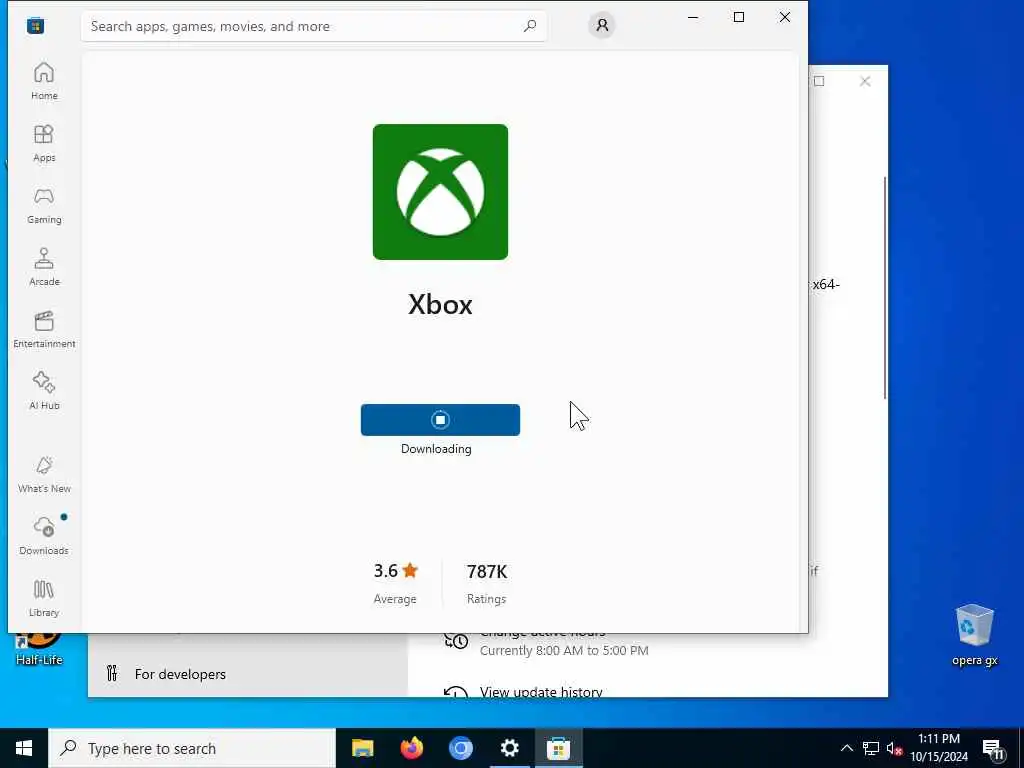The height and width of the screenshot is (768, 1024).
Task: Click the Xbox app logo
Action: click(x=440, y=192)
